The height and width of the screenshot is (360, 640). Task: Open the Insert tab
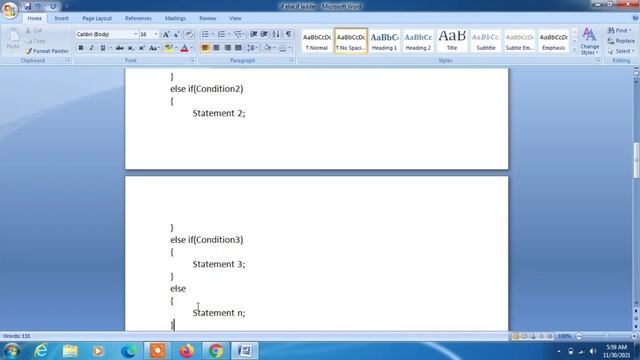pos(62,18)
